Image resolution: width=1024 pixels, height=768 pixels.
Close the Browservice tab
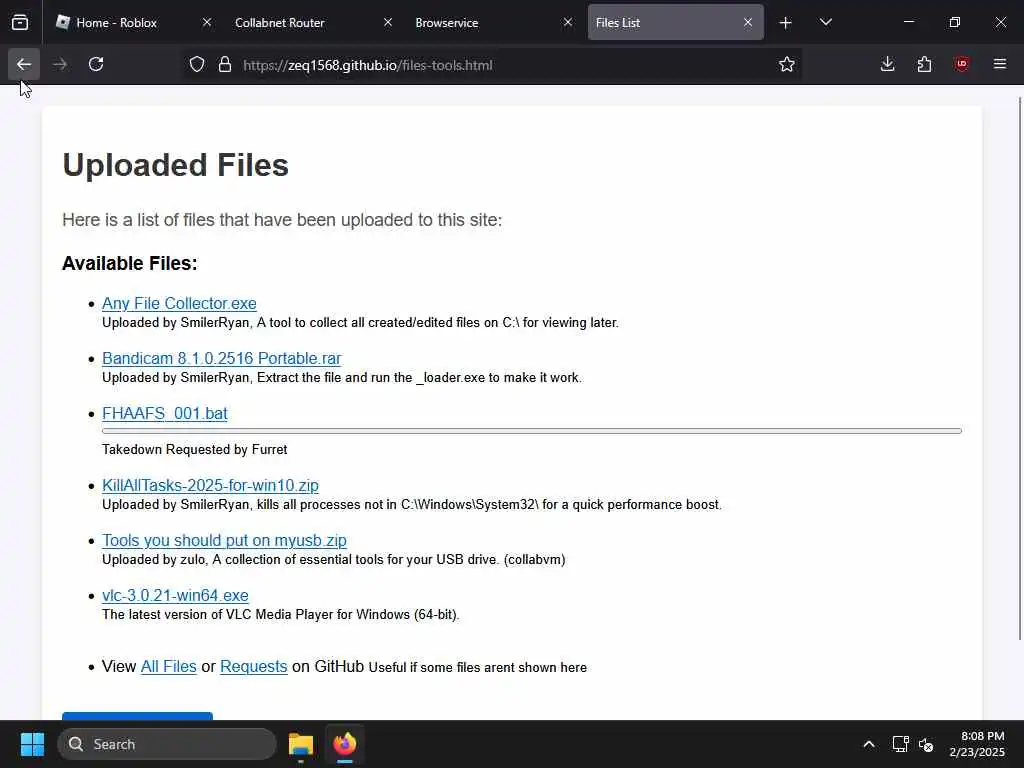pyautogui.click(x=568, y=22)
